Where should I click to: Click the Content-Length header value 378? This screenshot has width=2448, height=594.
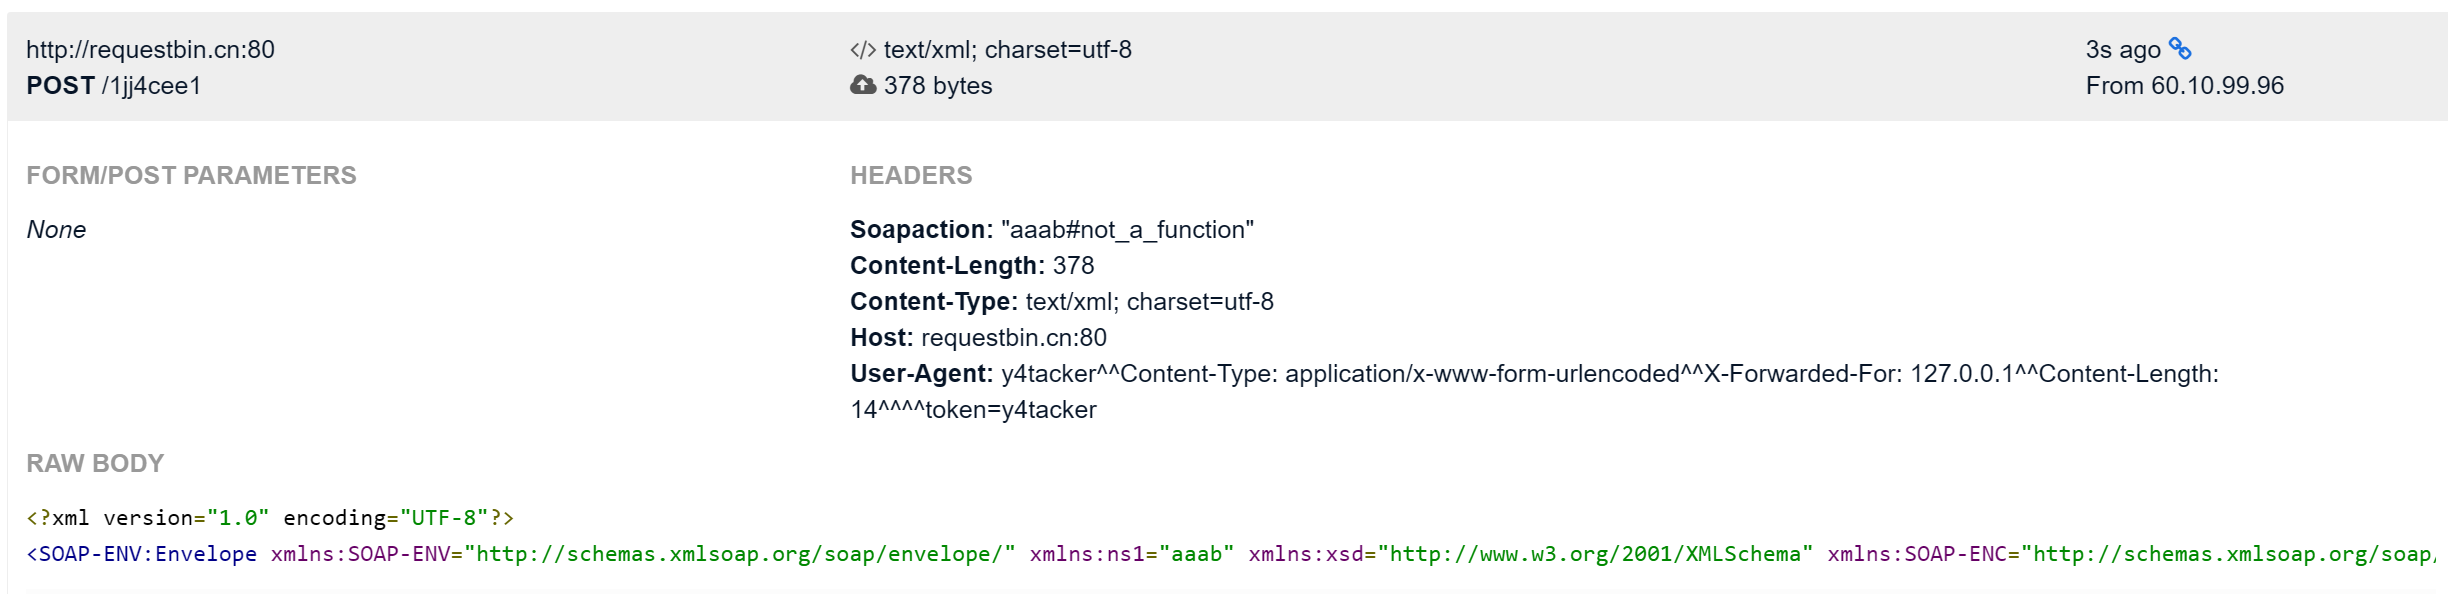1073,266
